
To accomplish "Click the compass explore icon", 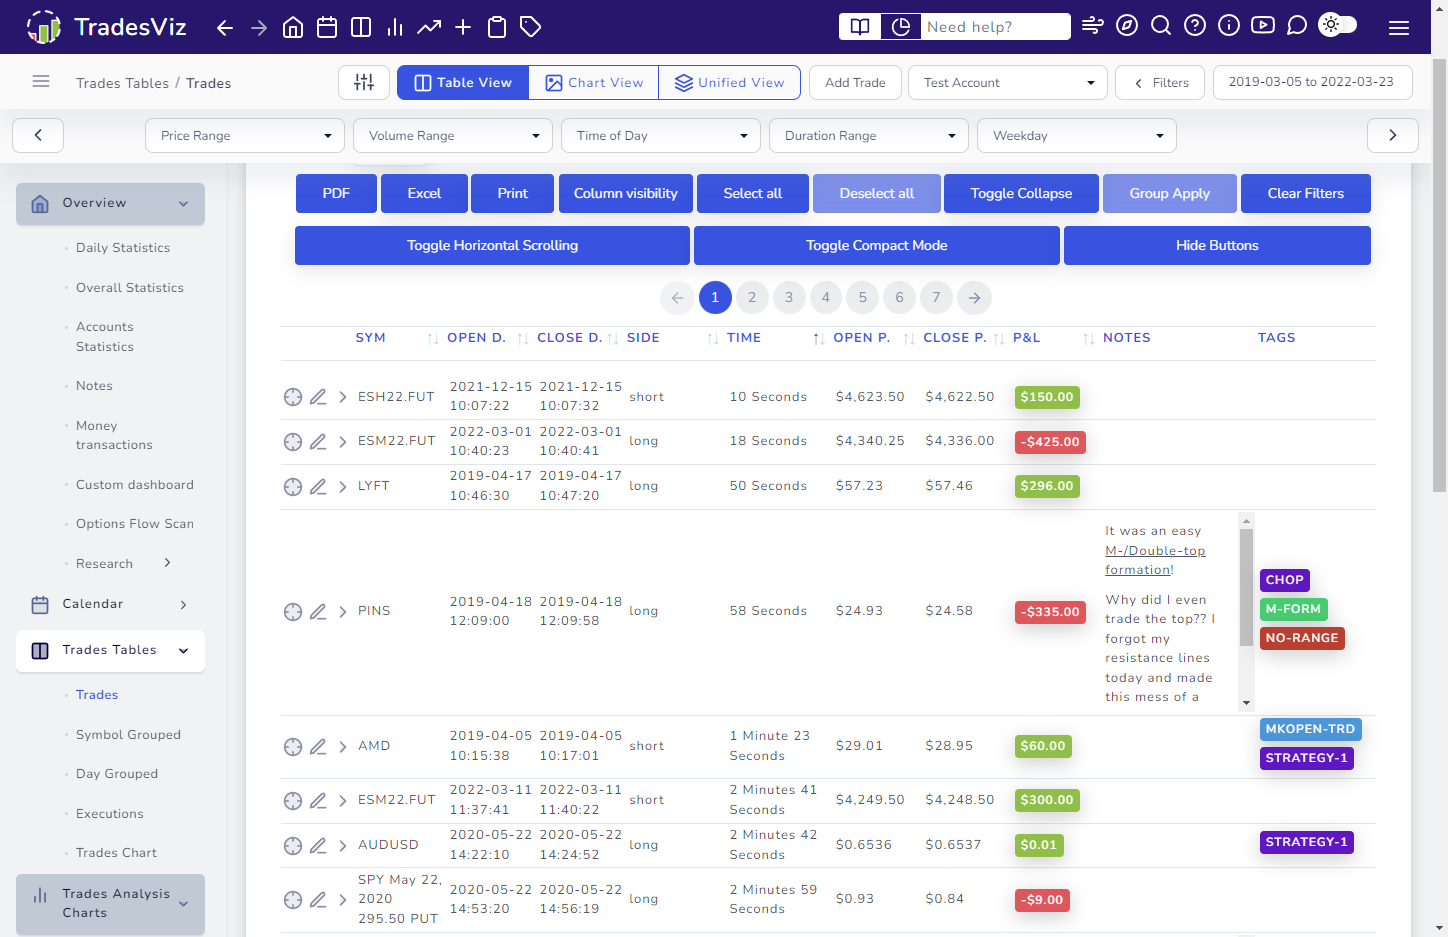I will point(1127,25).
